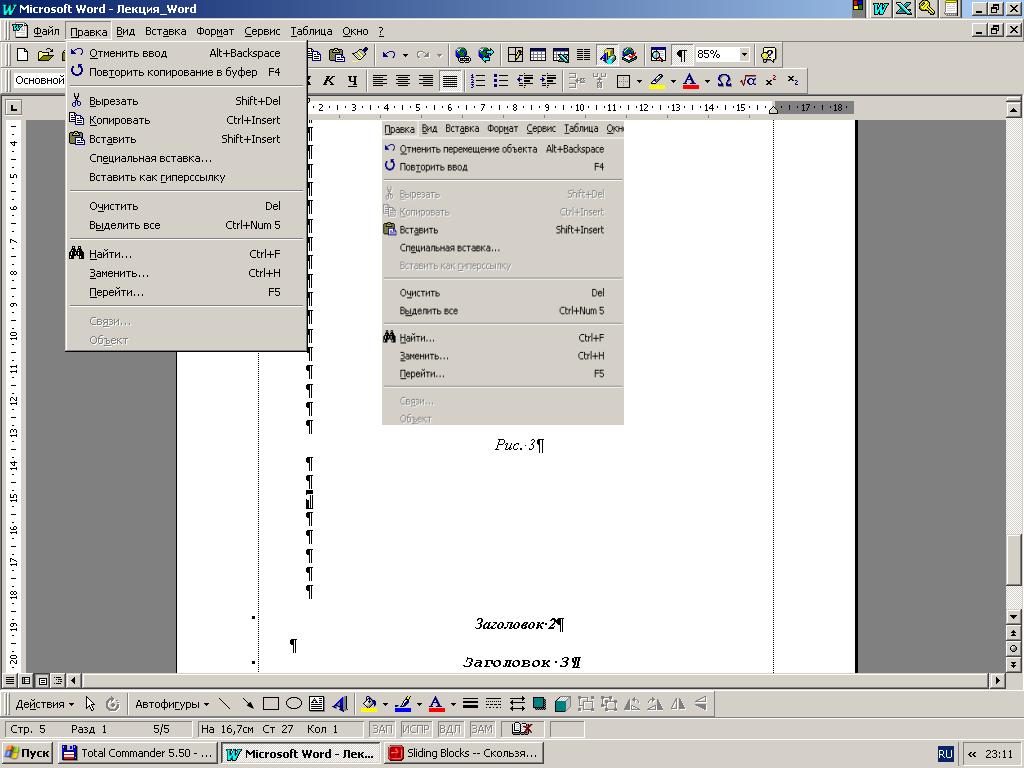
Task: Expand the undo history arrow
Action: pos(405,55)
